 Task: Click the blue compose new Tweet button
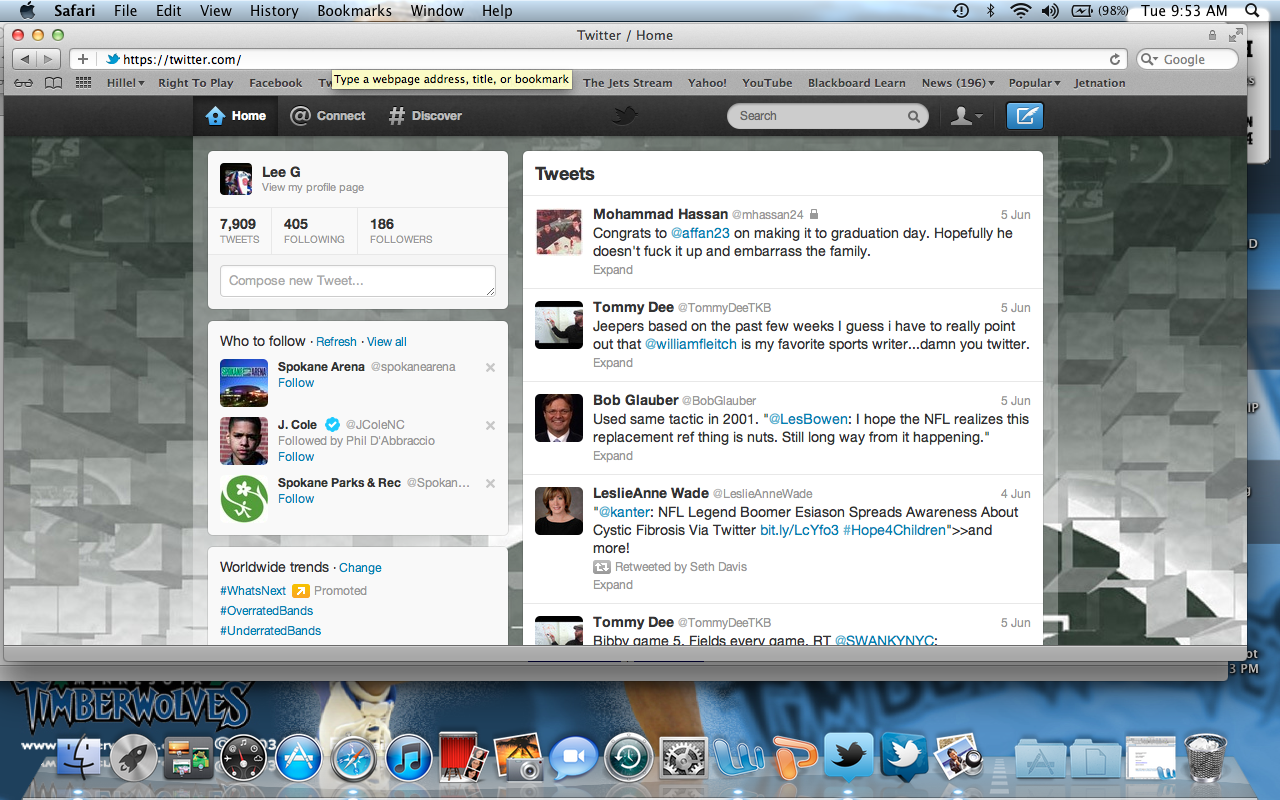point(1025,116)
